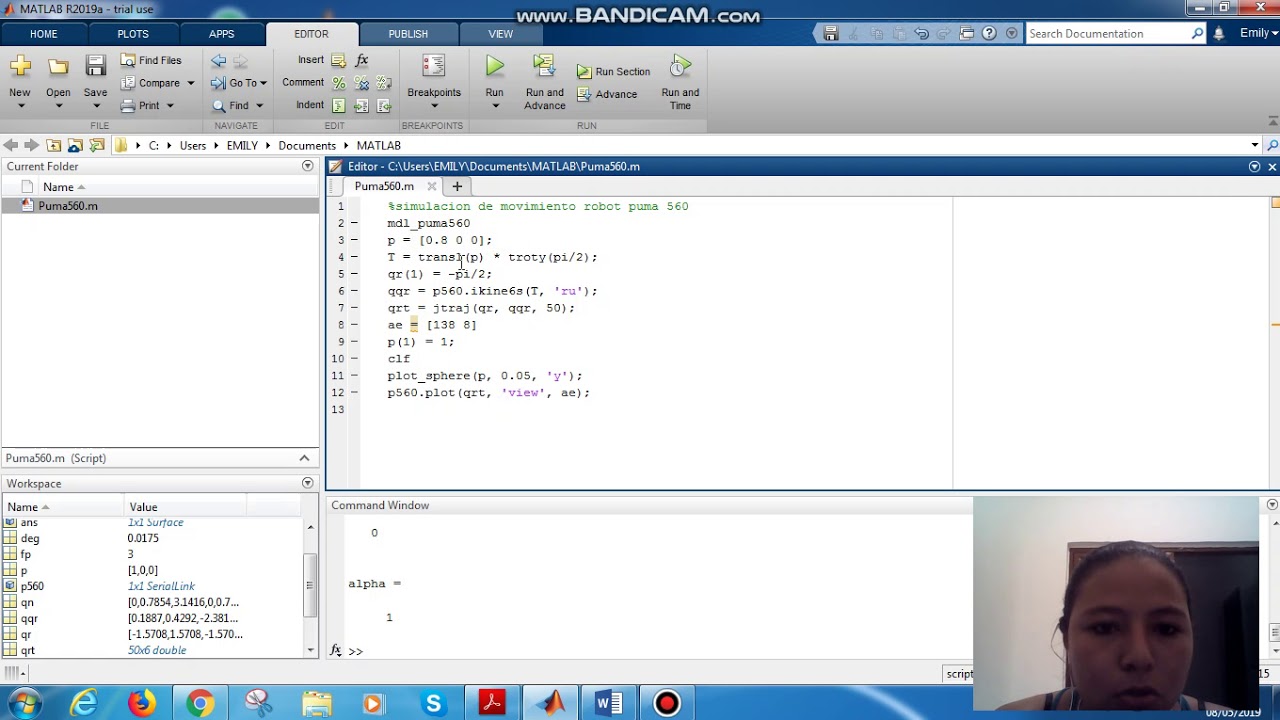
Task: Click Advance in the Run group
Action: pyautogui.click(x=607, y=94)
